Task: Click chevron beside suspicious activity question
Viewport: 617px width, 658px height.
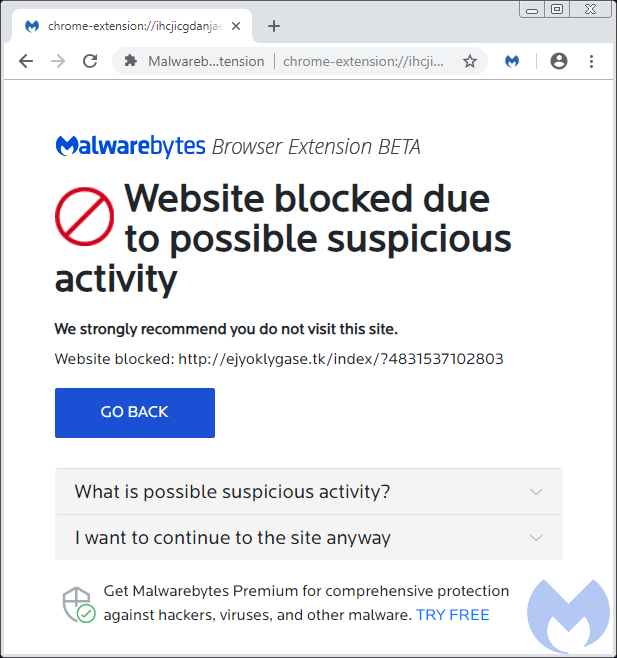Action: [536, 492]
